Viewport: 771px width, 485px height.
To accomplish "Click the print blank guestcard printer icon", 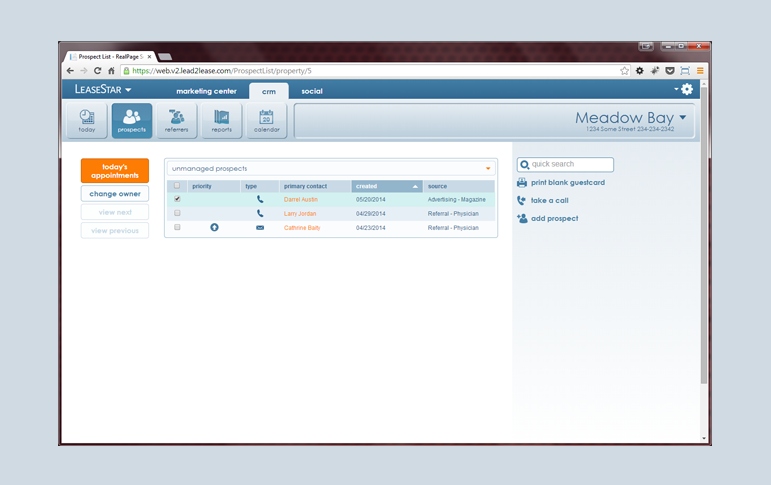I will (522, 183).
